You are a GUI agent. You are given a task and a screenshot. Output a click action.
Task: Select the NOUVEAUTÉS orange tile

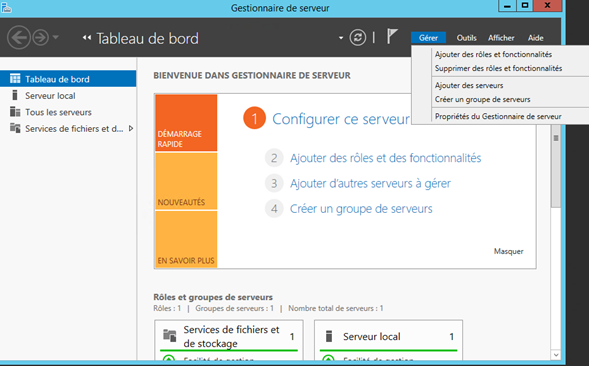pos(186,181)
